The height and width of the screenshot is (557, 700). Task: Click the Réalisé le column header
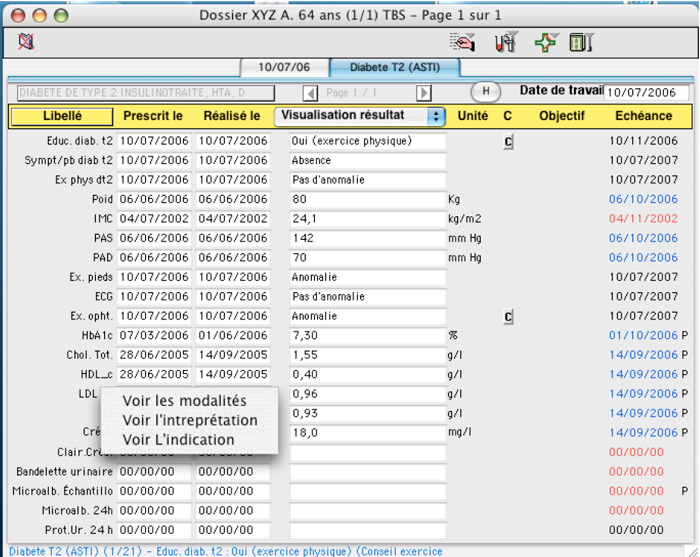click(x=232, y=116)
